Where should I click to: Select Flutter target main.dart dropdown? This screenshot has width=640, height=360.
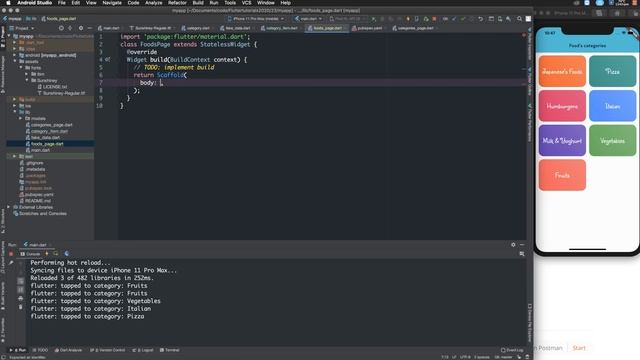pos(309,19)
